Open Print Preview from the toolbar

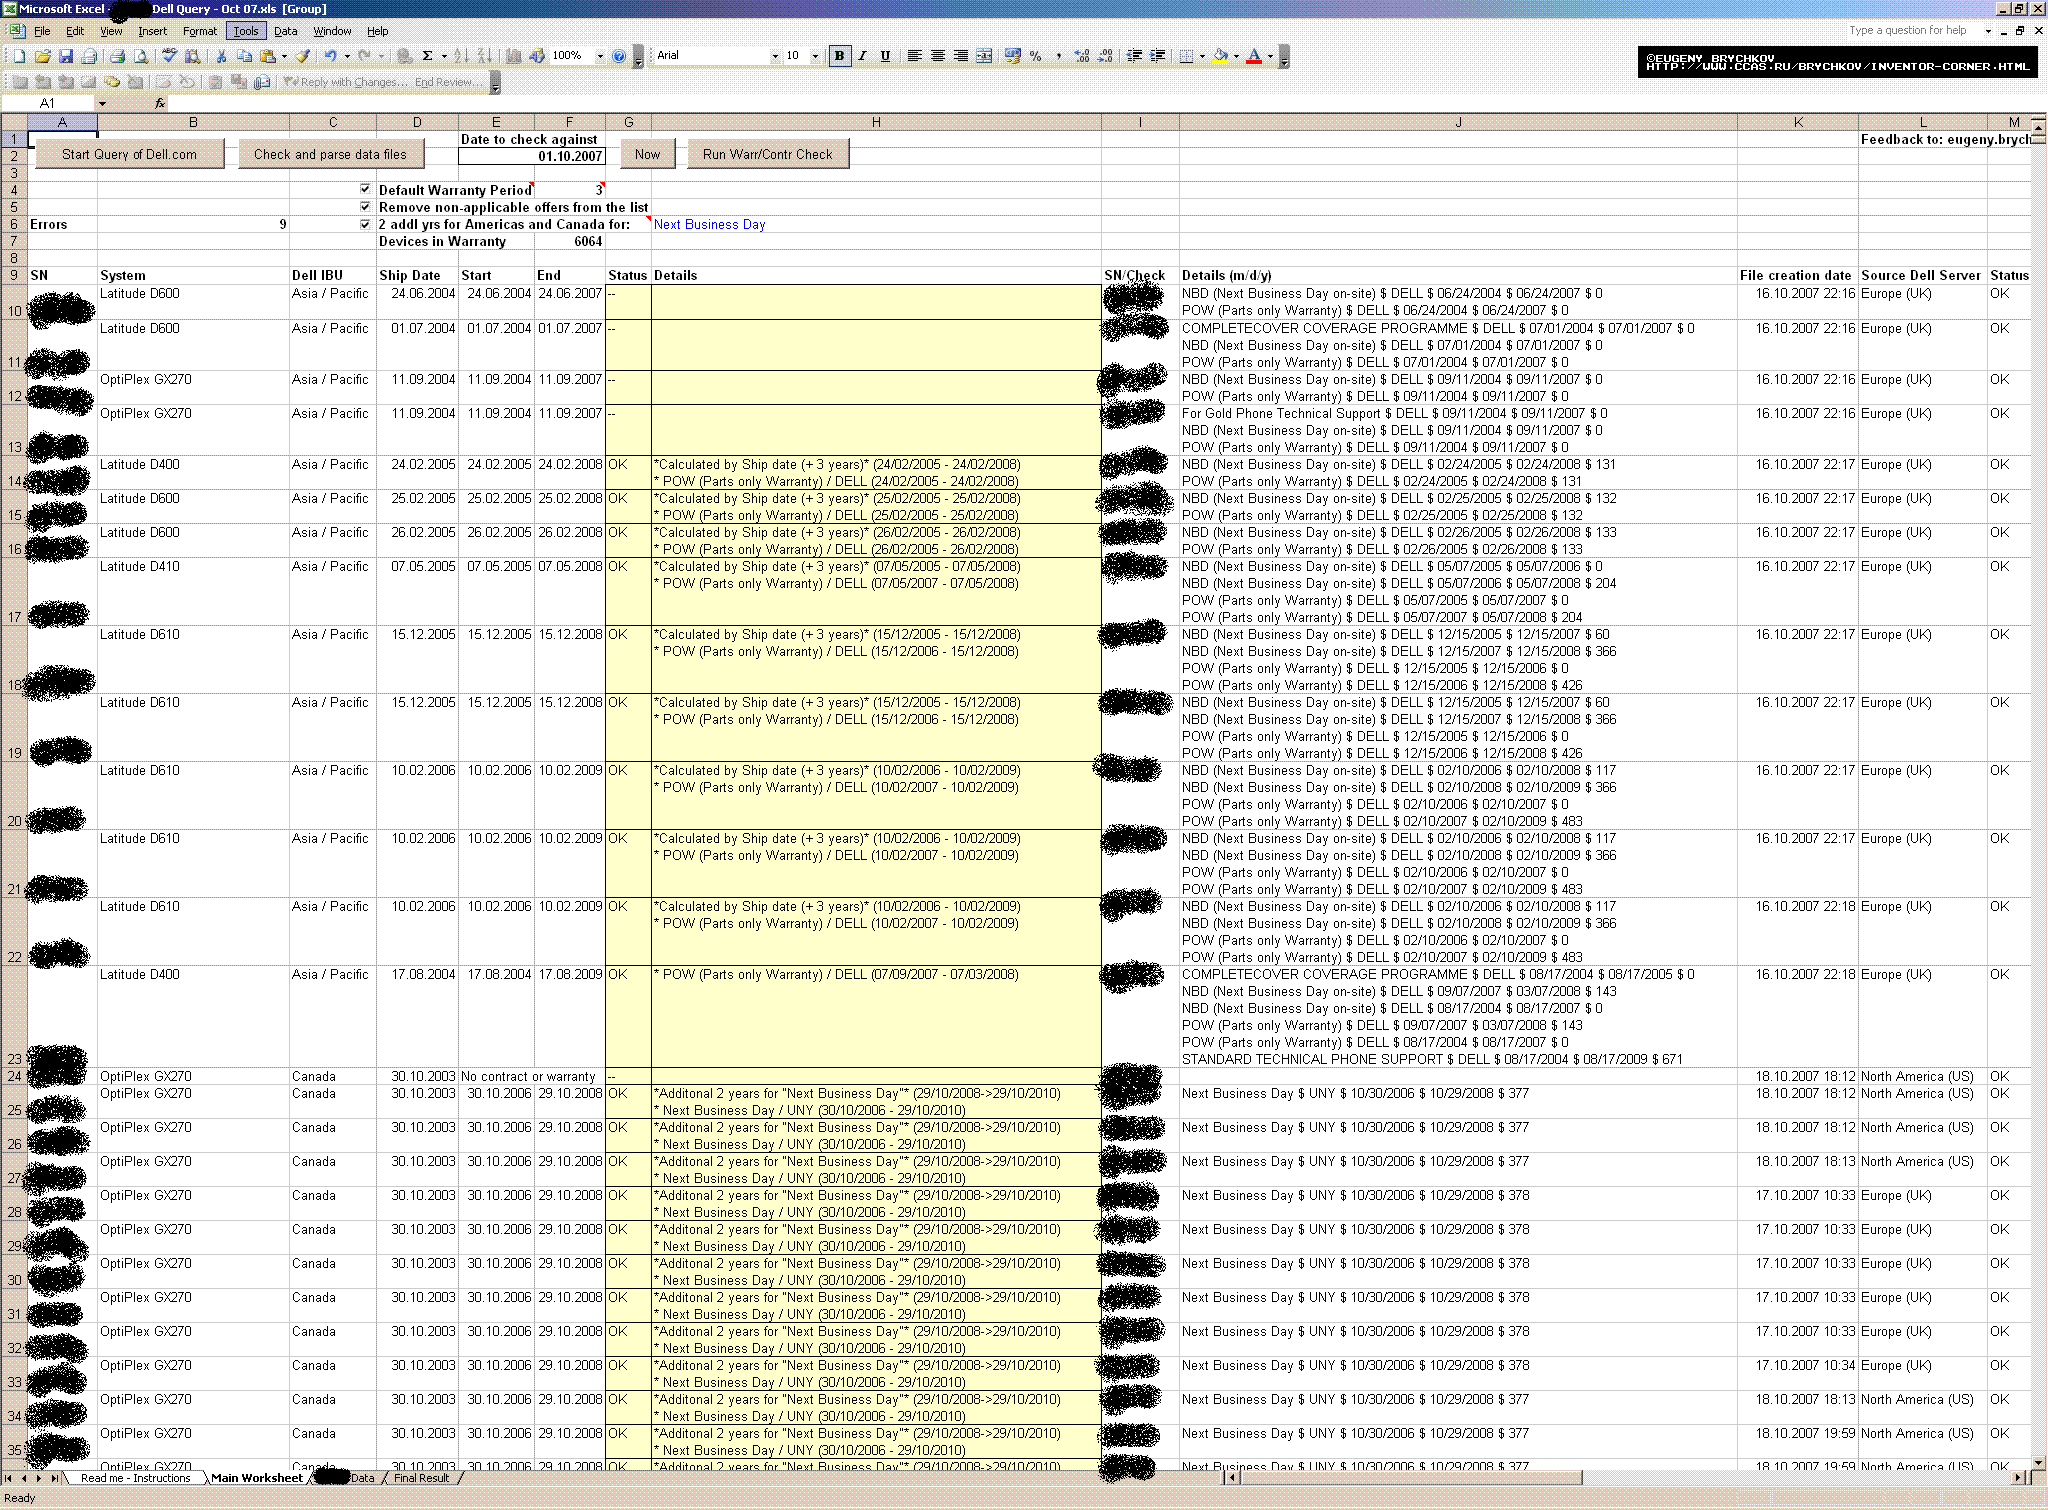141,57
